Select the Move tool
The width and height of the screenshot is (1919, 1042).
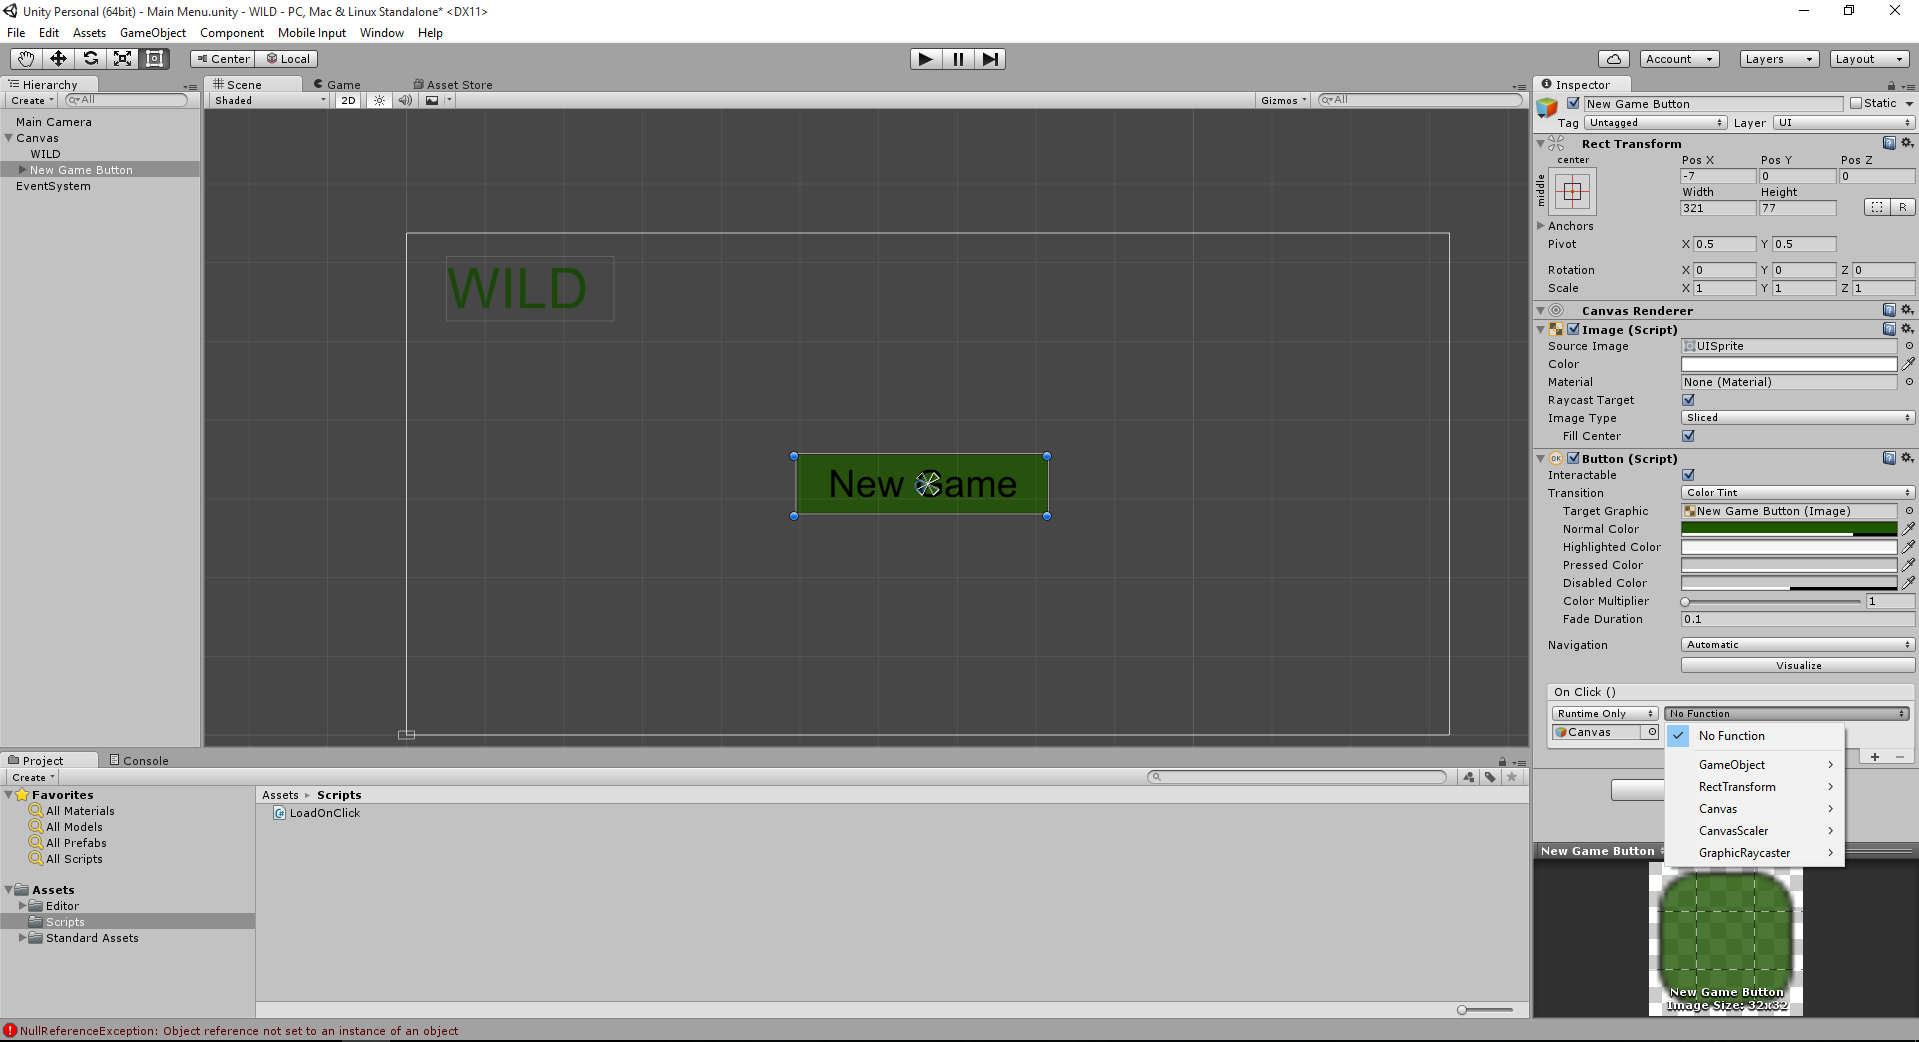point(58,59)
